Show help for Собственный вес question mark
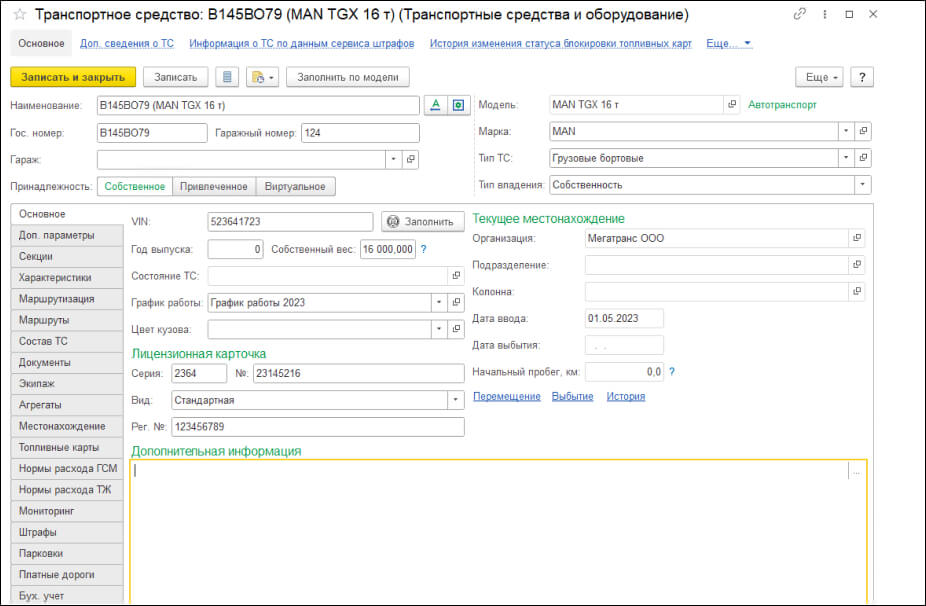The height and width of the screenshot is (606, 926). coord(423,249)
